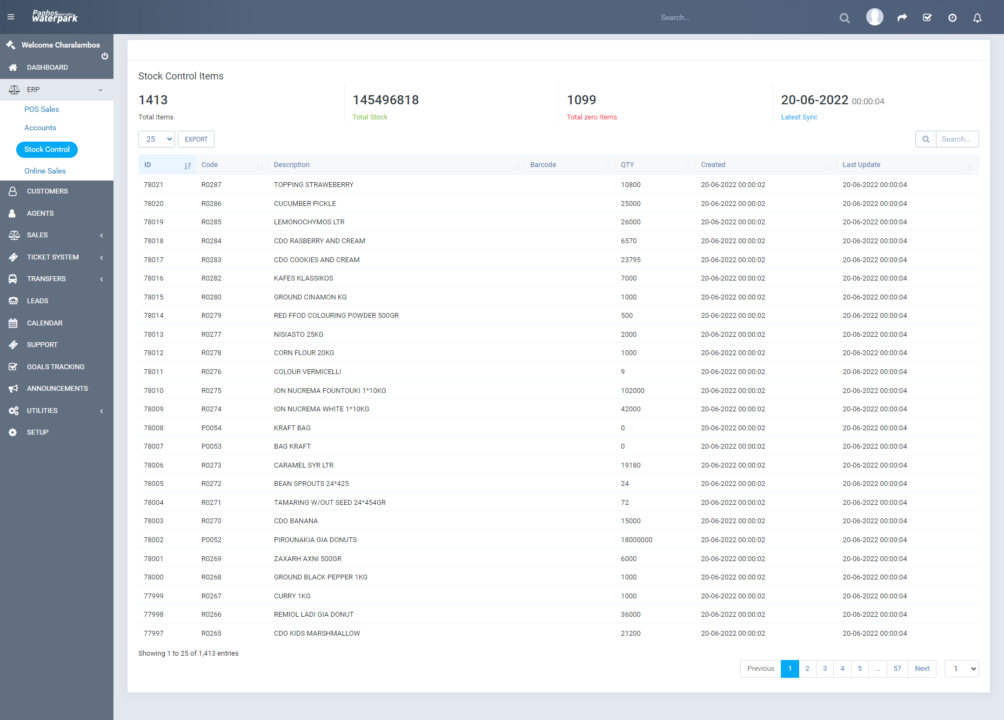Click the Leads icon in sidebar
The image size is (1004, 720).
click(x=13, y=300)
